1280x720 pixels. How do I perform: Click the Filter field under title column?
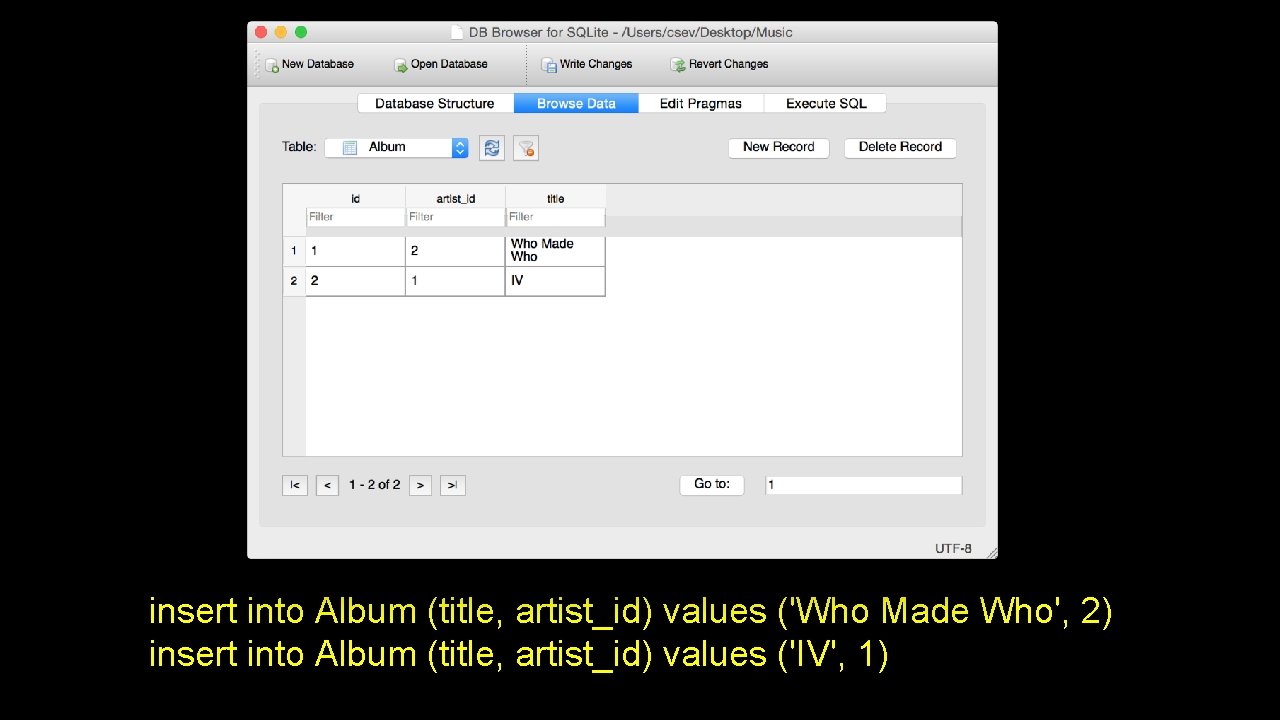coord(555,217)
